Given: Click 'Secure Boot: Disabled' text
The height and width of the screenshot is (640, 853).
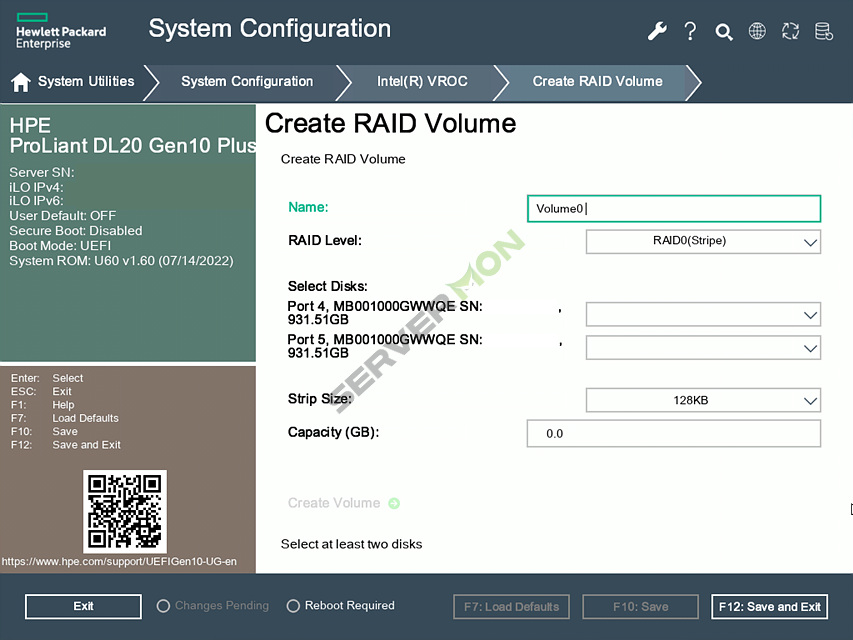Looking at the screenshot, I should point(76,231).
